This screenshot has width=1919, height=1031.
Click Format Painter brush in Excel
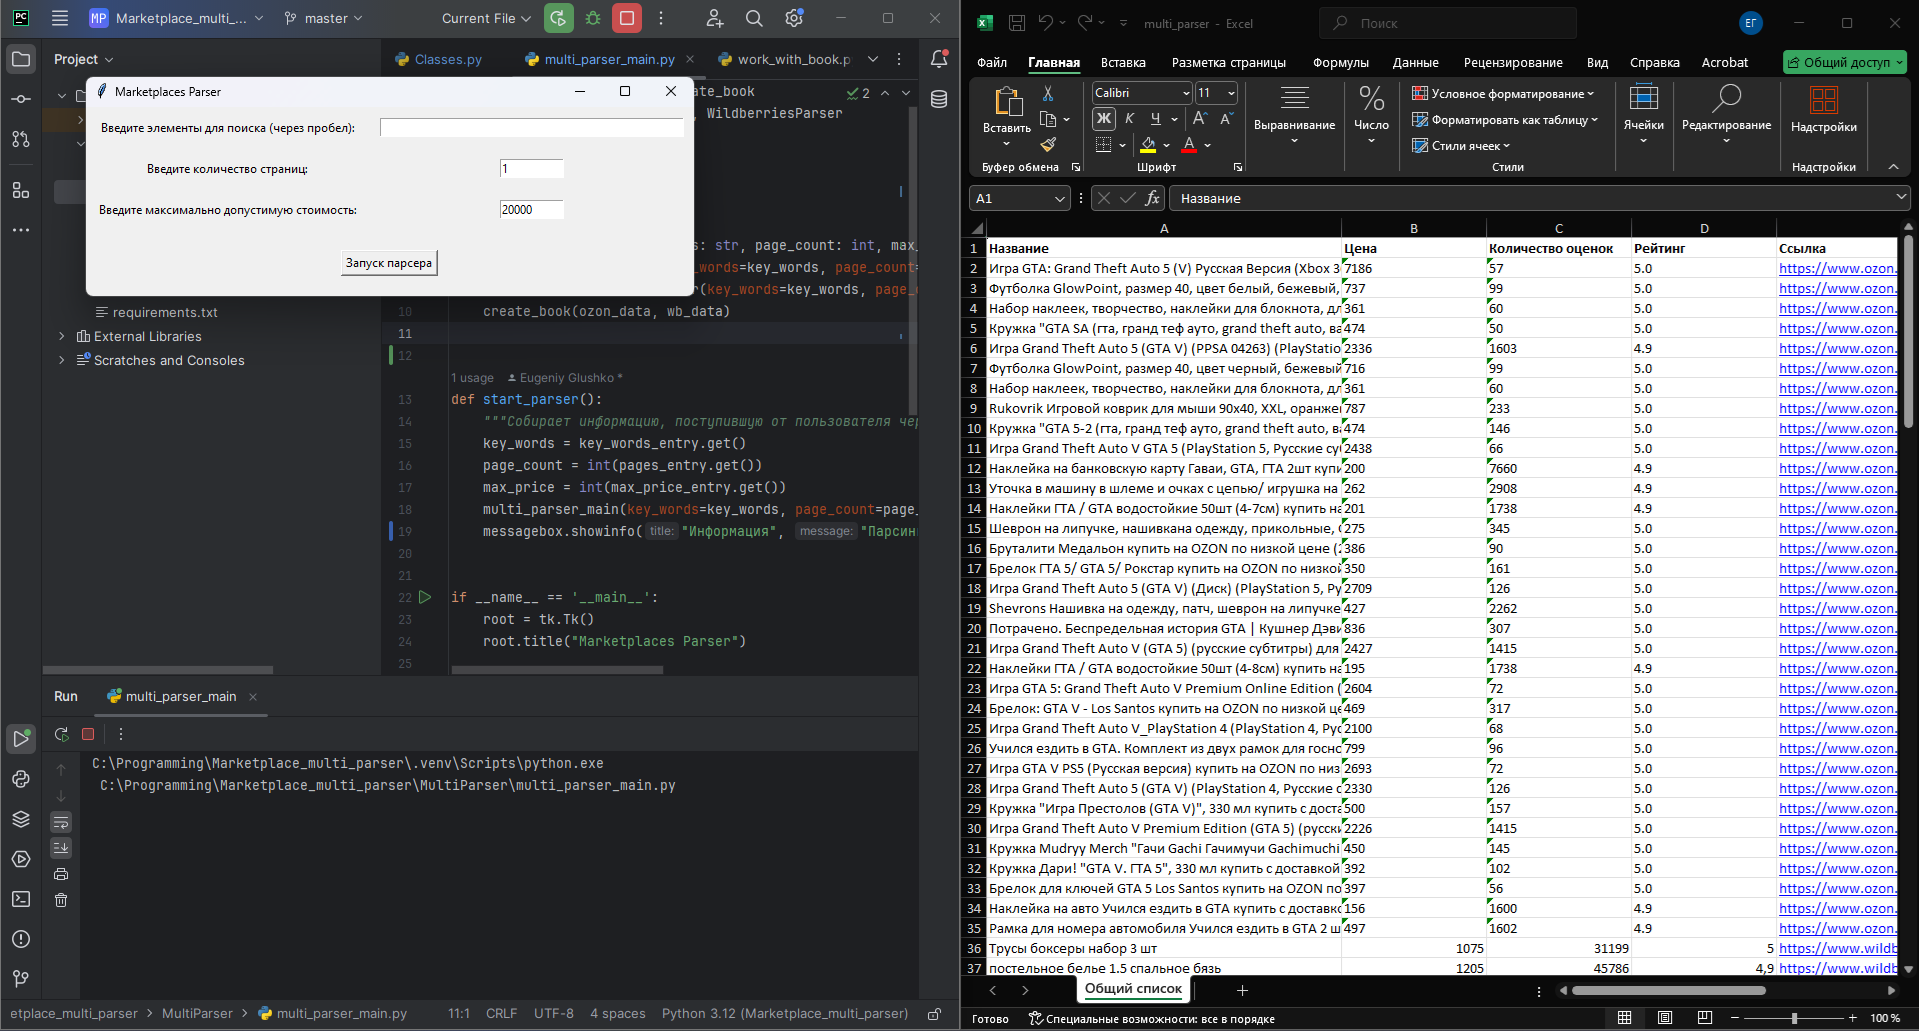click(x=1048, y=145)
